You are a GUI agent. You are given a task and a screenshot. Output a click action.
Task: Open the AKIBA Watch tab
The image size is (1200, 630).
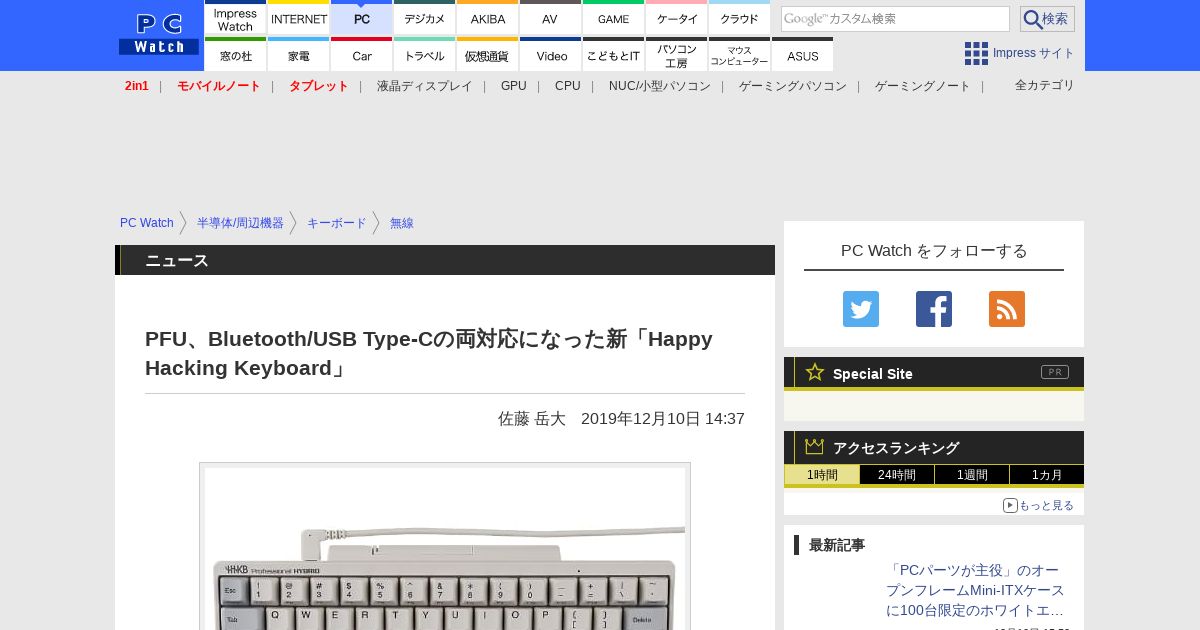488,17
